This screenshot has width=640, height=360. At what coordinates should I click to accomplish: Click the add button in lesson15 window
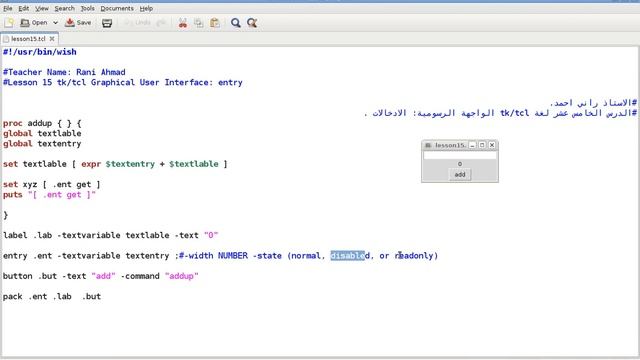460,175
